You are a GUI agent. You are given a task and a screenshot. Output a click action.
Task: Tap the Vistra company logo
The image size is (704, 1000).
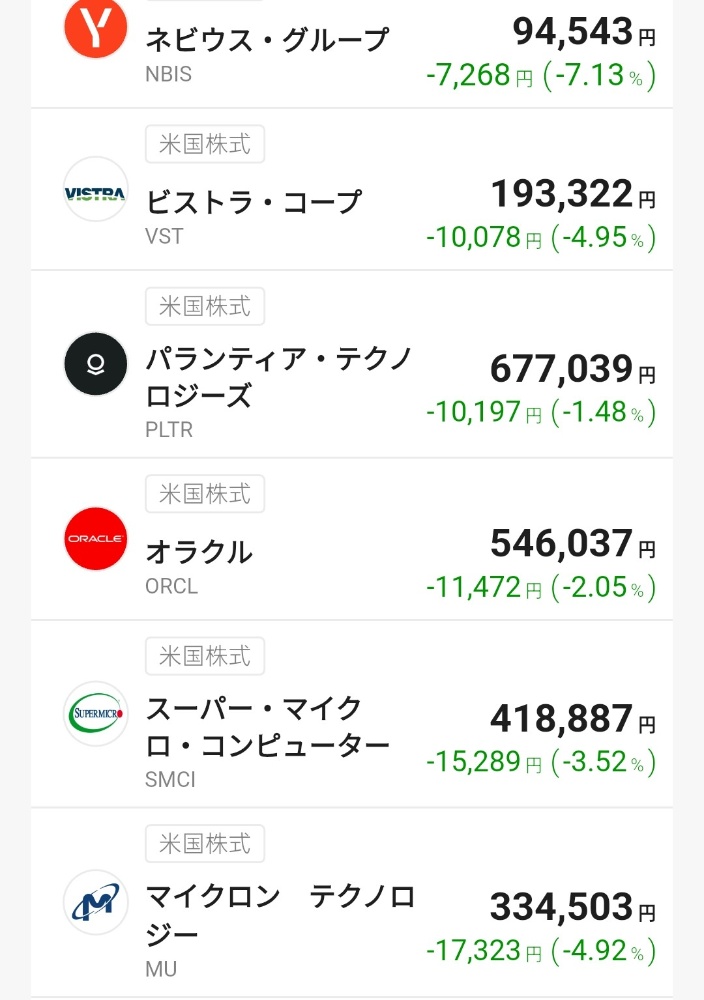(x=96, y=189)
